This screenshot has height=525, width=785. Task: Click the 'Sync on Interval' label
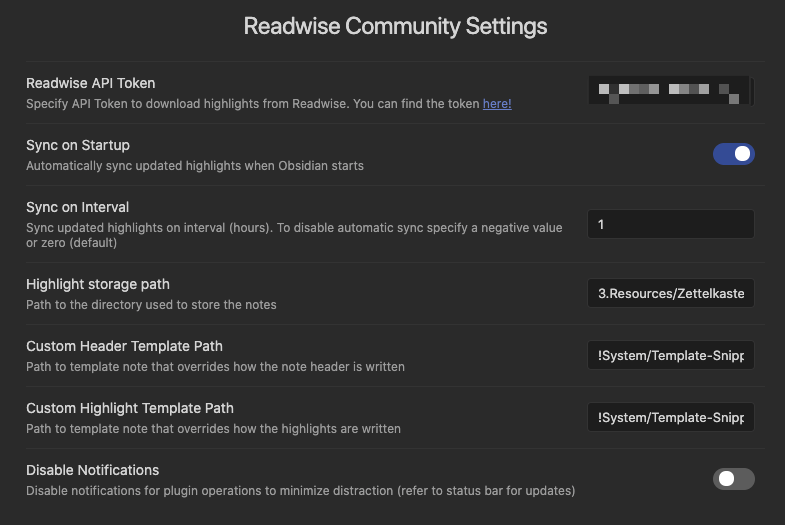(78, 207)
